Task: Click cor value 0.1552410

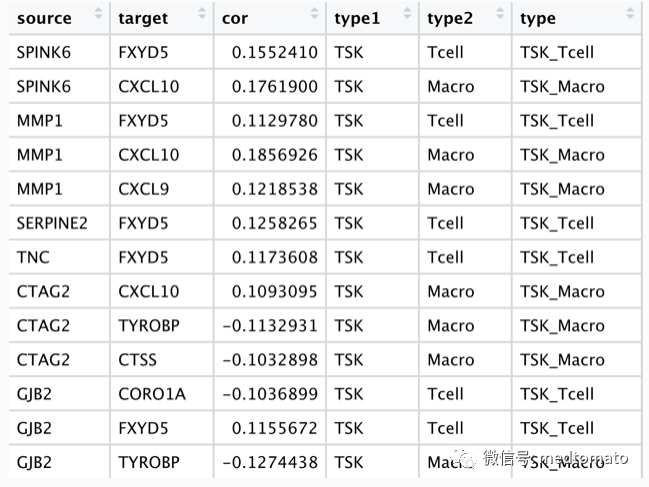Action: tap(274, 53)
